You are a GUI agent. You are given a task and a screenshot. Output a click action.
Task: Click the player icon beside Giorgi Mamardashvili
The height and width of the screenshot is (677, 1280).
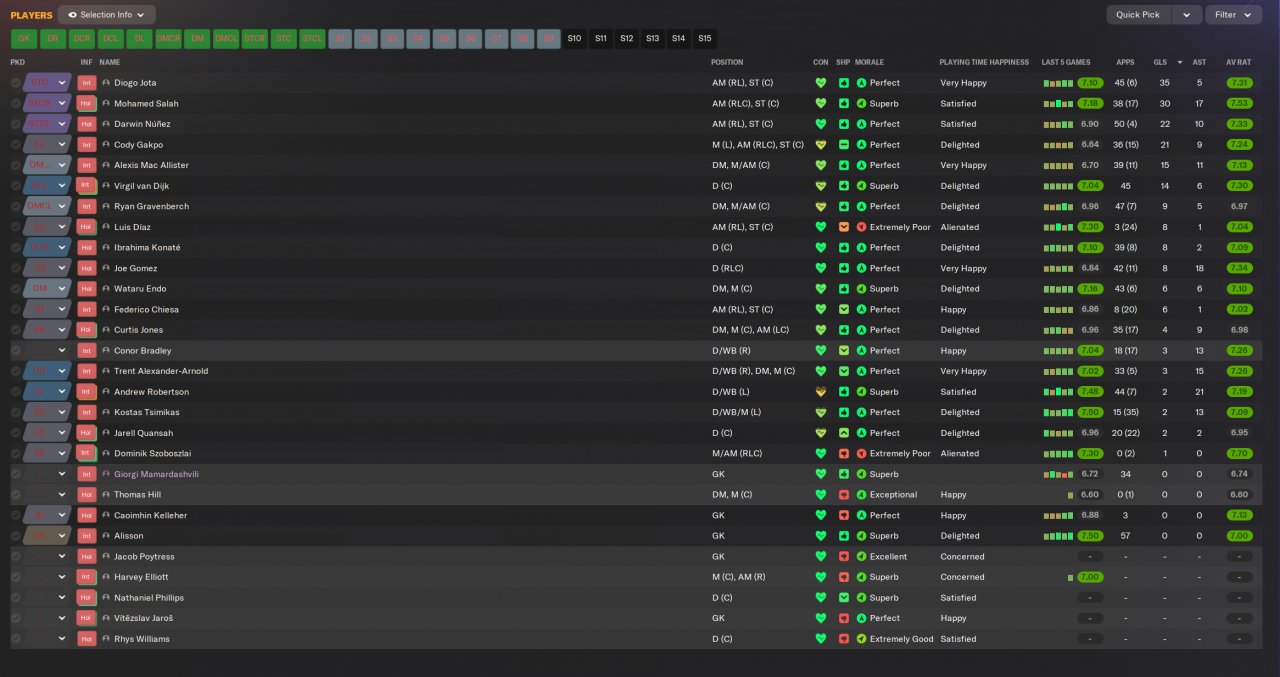[106, 474]
